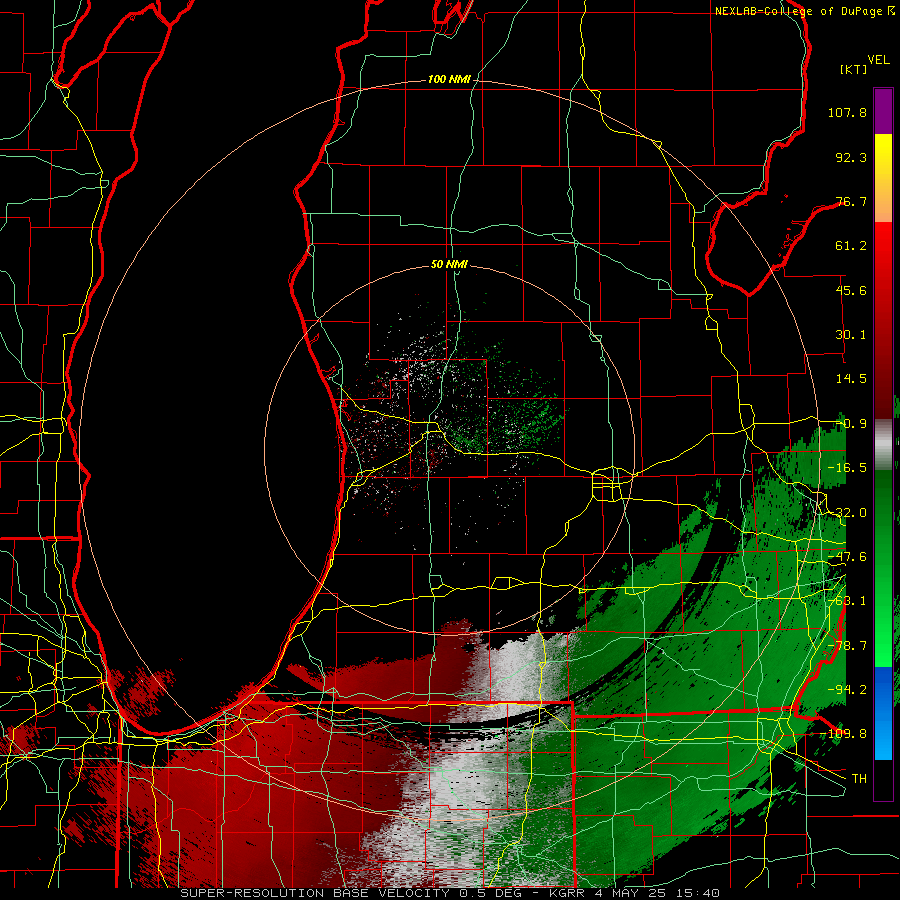900x900 pixels.
Task: Click the -78.7 velocity legend value
Action: tap(847, 646)
